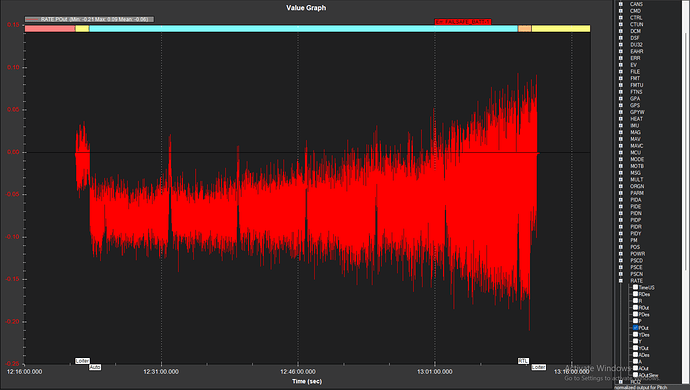Expand the PIDR tree node
This screenshot has height=390, width=690.
pos(621,227)
